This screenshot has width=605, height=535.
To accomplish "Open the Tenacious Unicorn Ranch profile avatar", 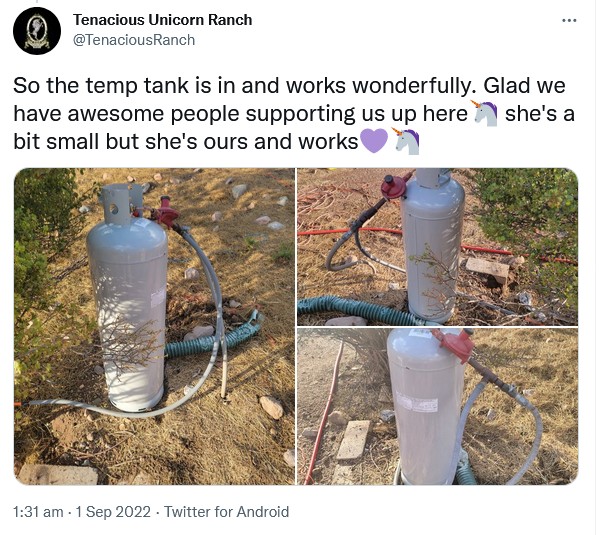I will coord(37,31).
